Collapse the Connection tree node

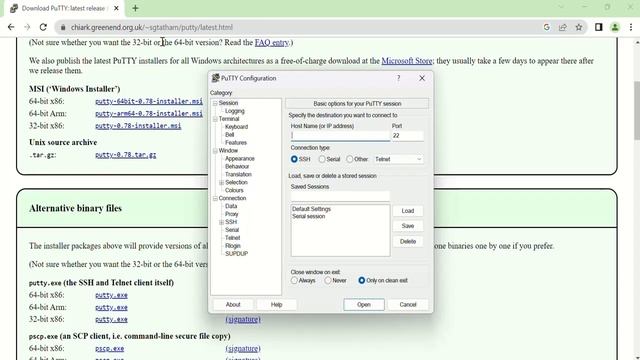tap(215, 199)
